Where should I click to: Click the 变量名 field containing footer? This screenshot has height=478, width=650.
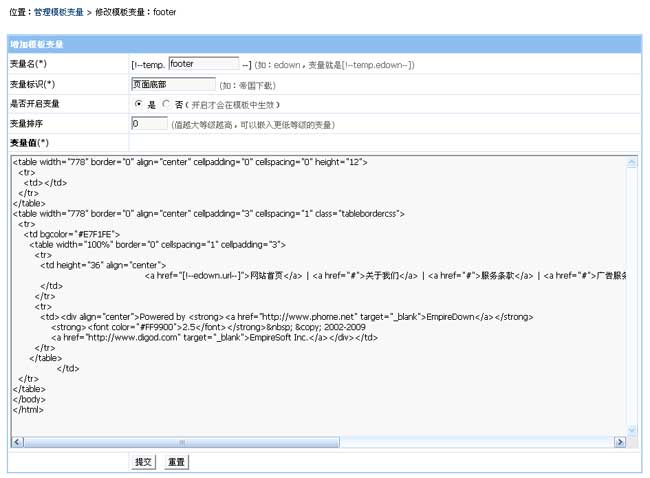(204, 64)
